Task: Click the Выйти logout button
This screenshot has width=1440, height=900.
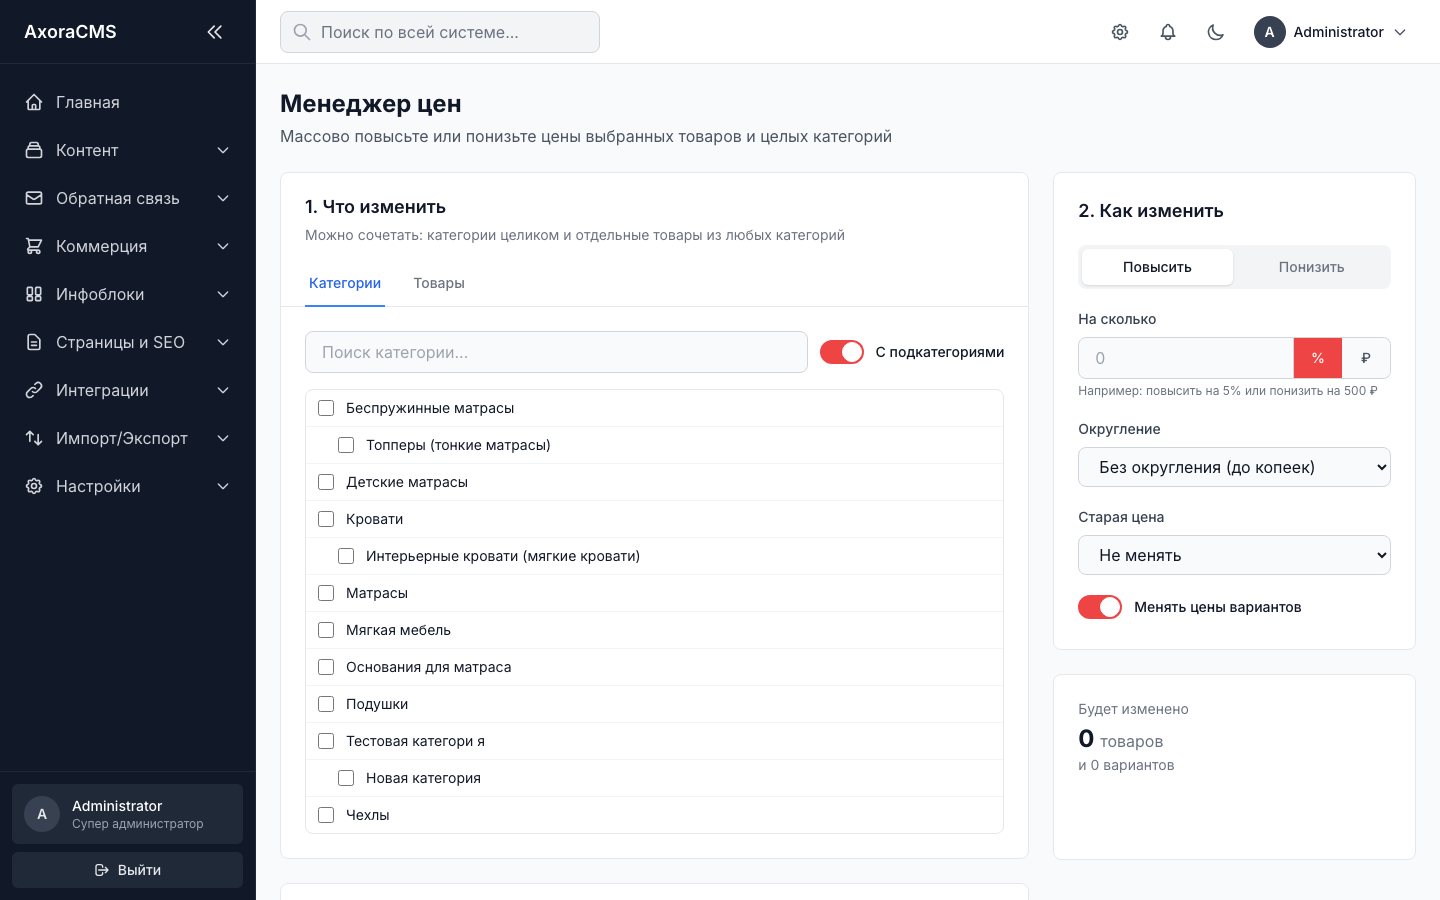Action: 127,870
